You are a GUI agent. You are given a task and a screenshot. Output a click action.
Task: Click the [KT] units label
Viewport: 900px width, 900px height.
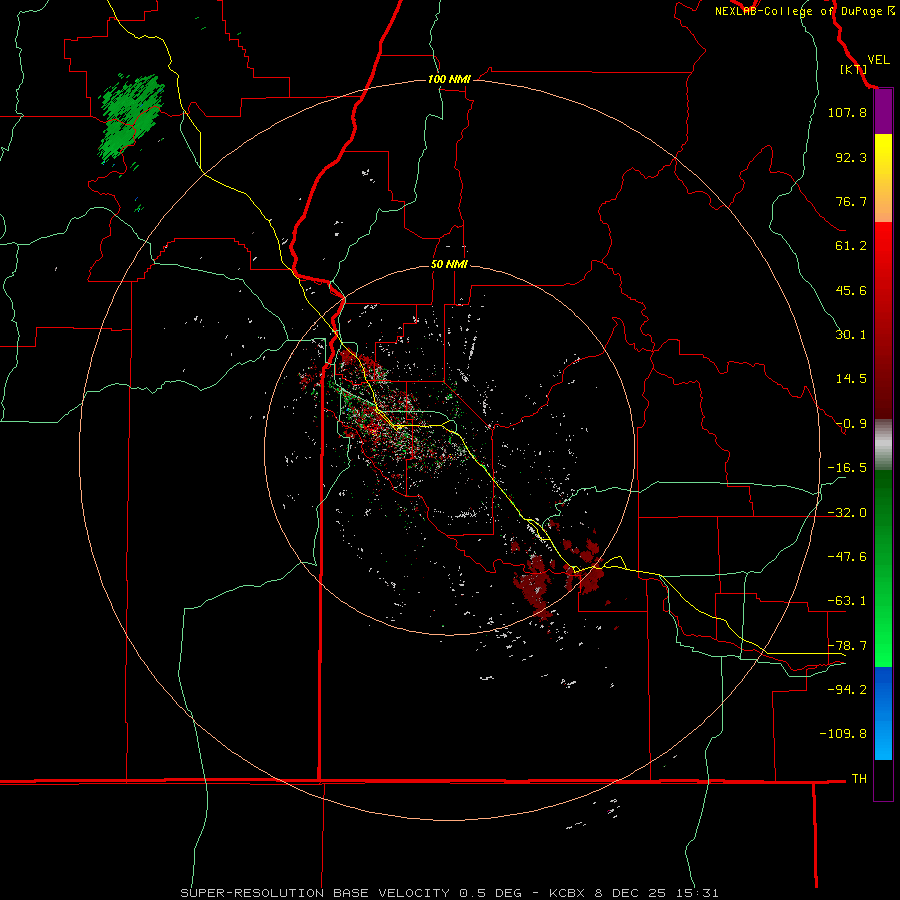(853, 69)
